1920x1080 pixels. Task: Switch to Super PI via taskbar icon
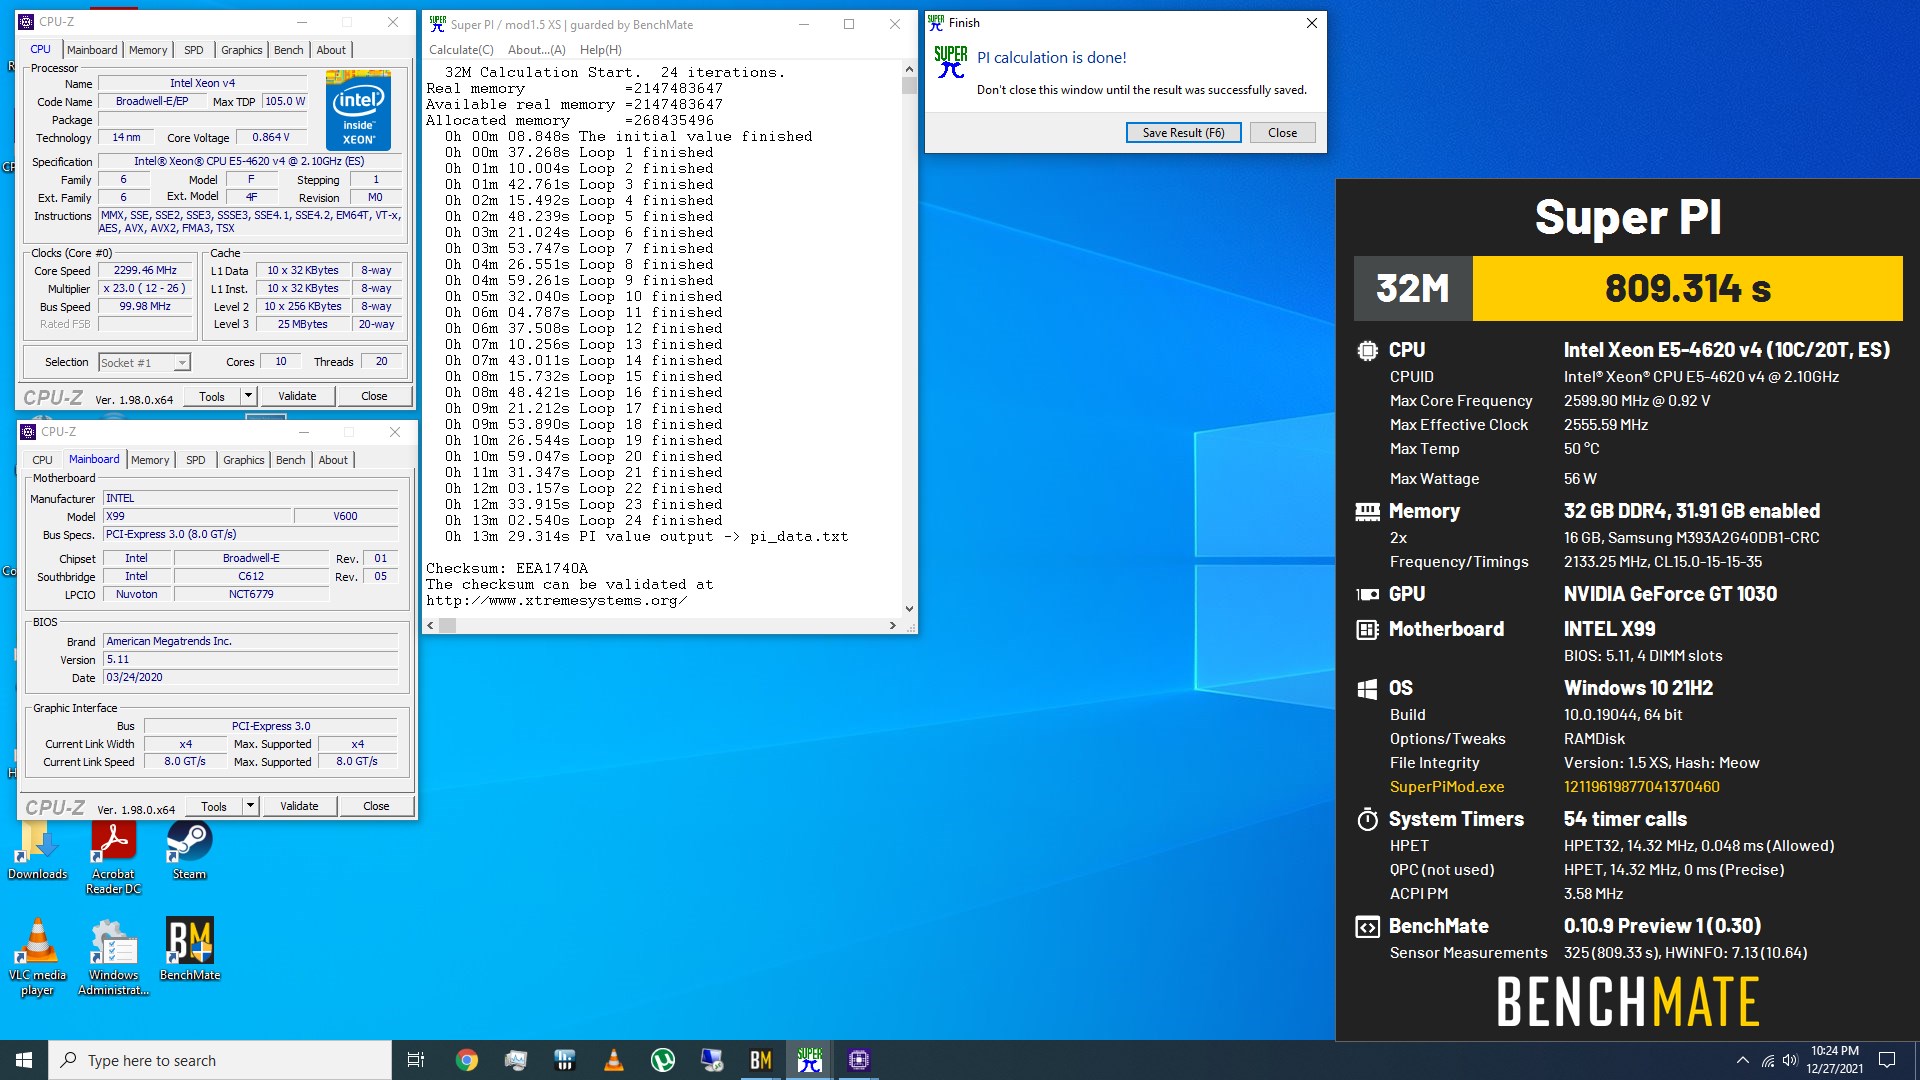click(x=810, y=1060)
